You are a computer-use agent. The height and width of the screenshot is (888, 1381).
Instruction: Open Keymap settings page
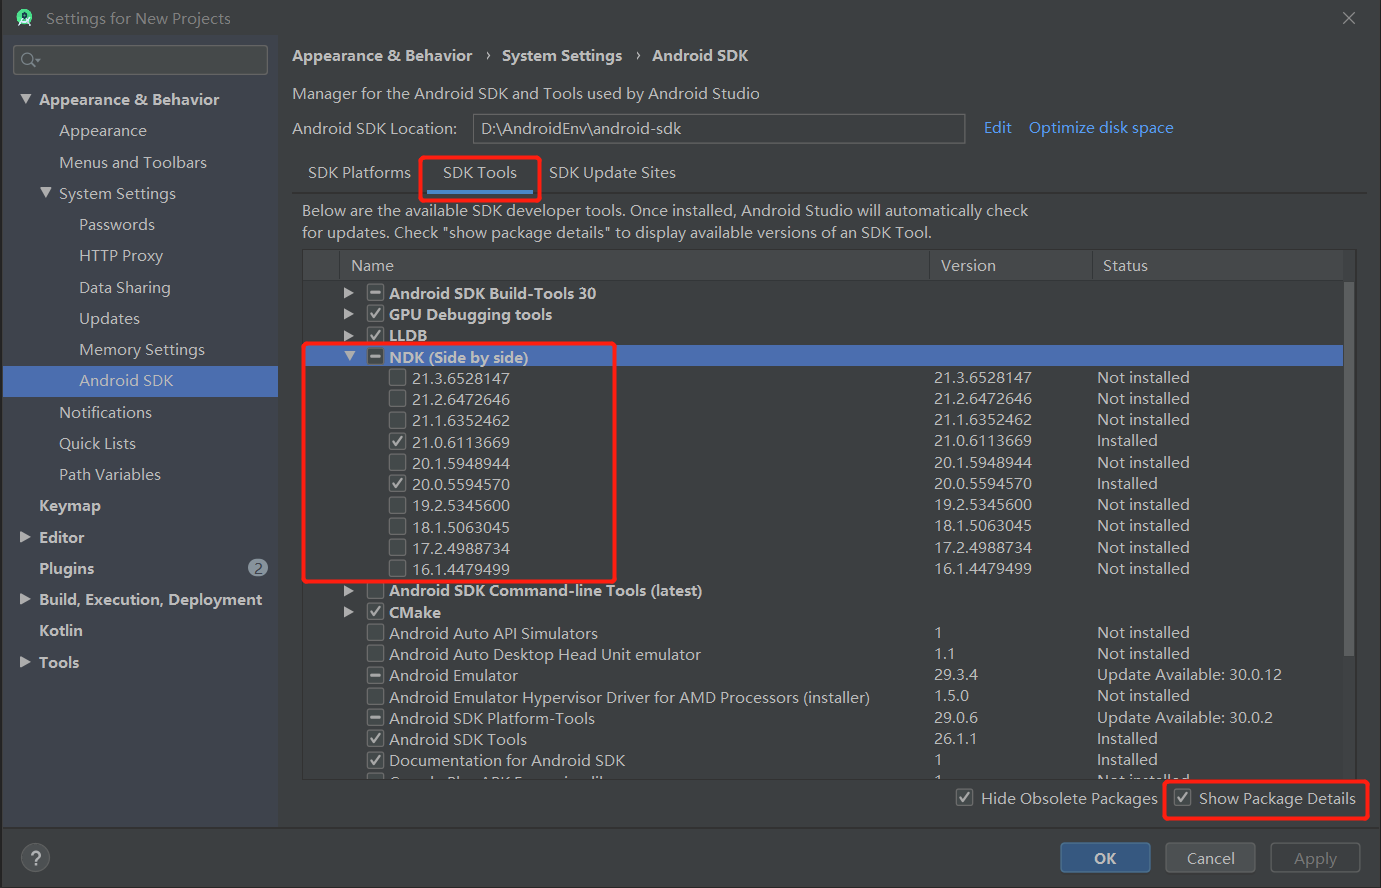pos(70,506)
